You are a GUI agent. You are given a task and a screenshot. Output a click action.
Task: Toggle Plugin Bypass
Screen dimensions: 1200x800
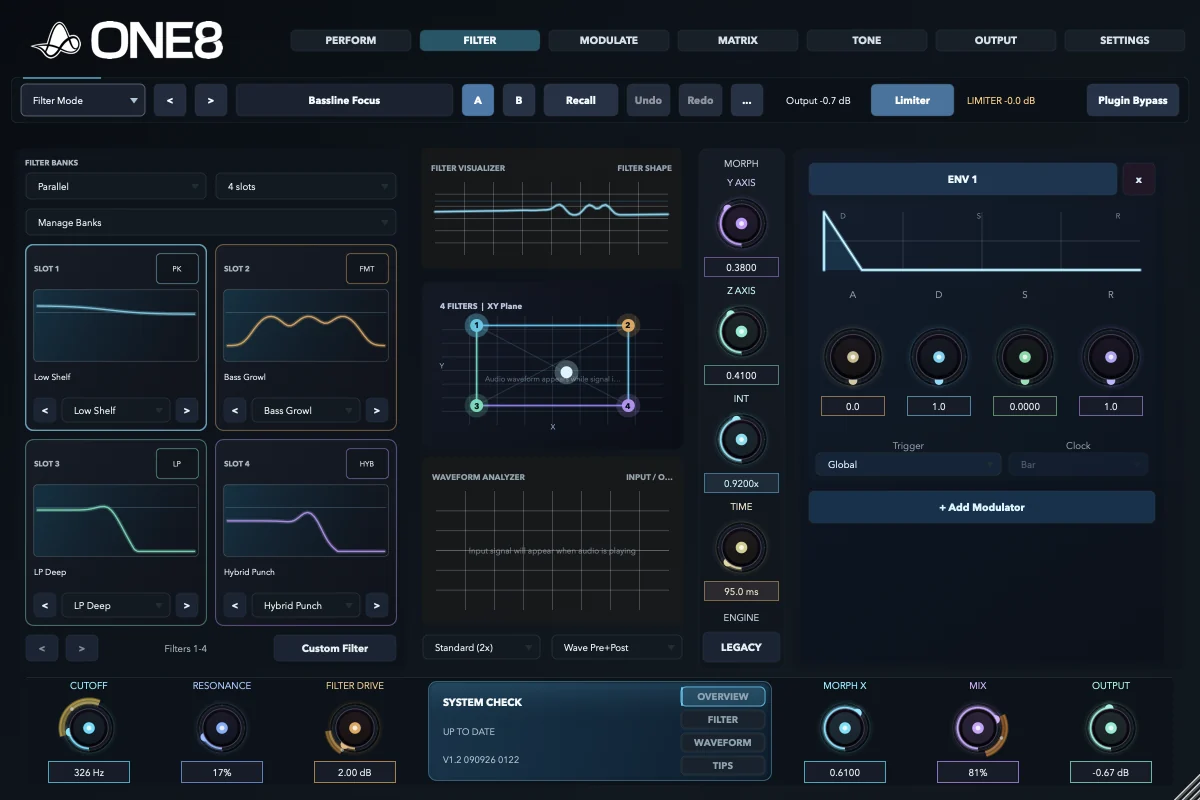[1133, 100]
